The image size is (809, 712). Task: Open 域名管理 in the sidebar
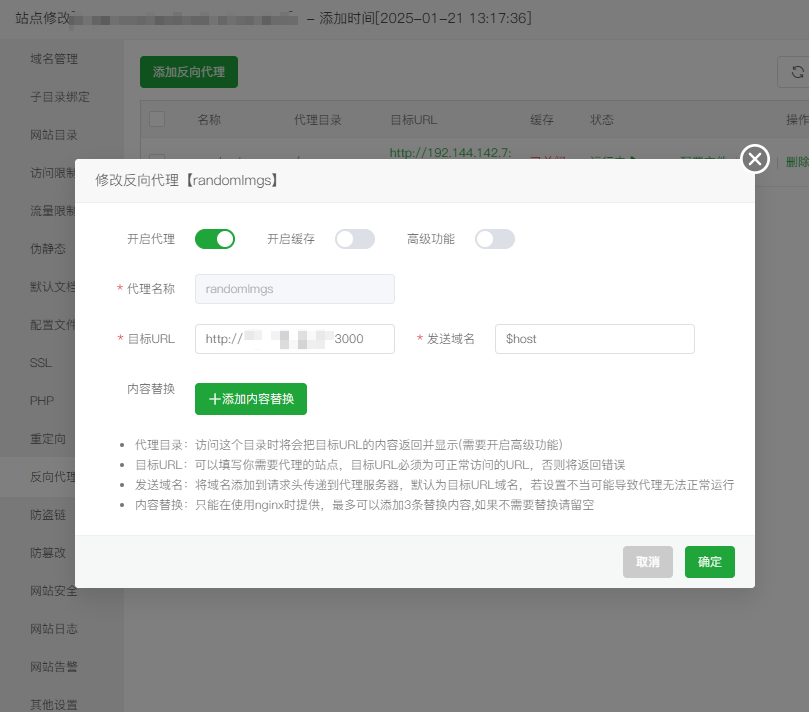(x=54, y=59)
